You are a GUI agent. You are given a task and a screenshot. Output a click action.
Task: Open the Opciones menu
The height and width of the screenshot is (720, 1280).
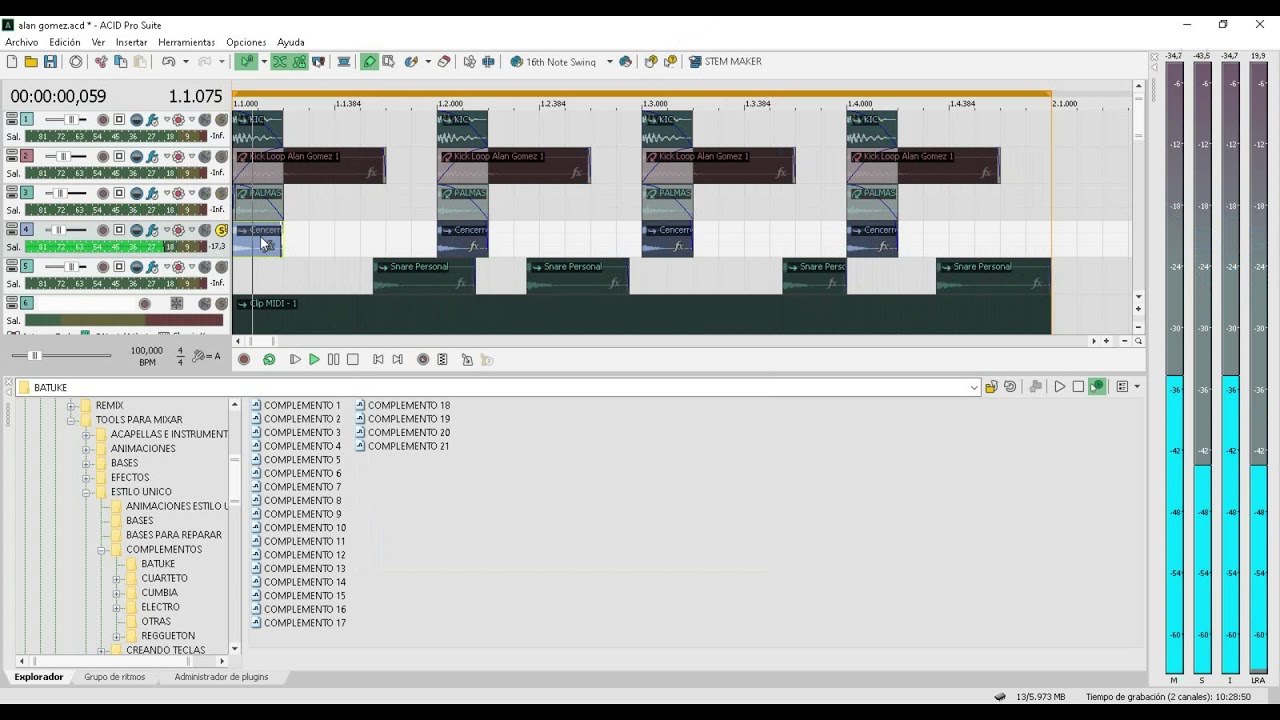click(x=246, y=42)
